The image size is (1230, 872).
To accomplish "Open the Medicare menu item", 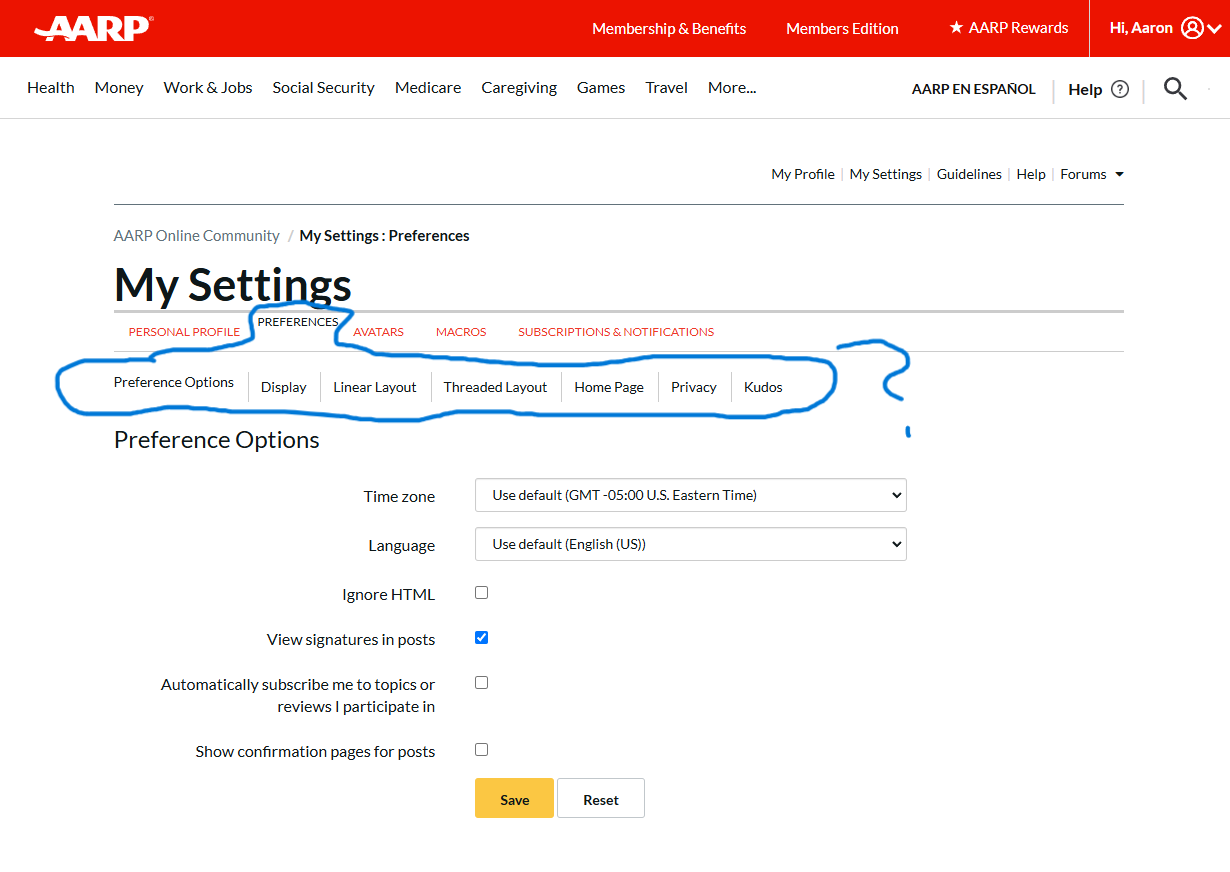I will [427, 87].
